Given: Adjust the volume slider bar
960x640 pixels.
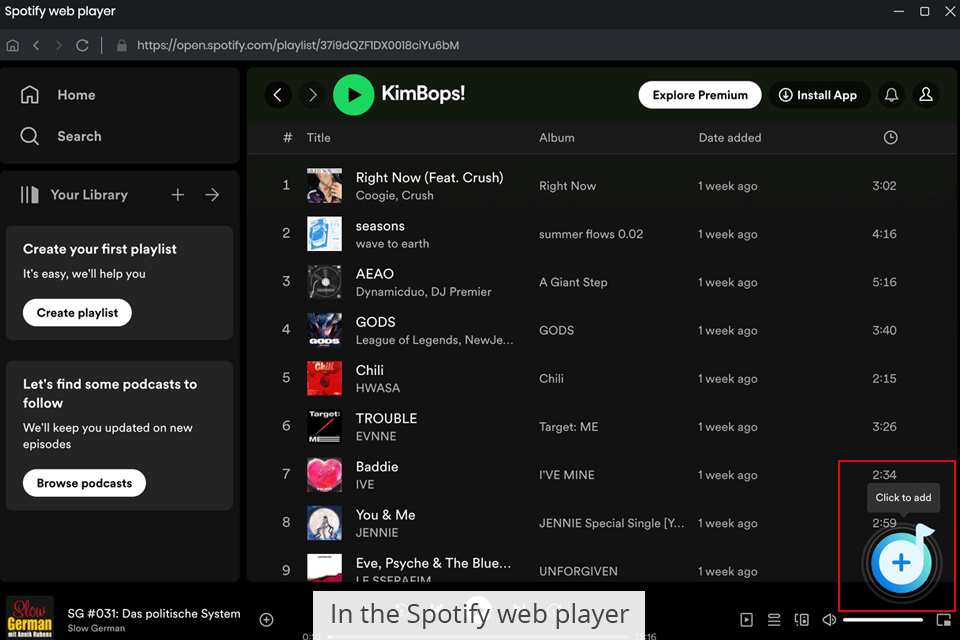Looking at the screenshot, I should (882, 620).
